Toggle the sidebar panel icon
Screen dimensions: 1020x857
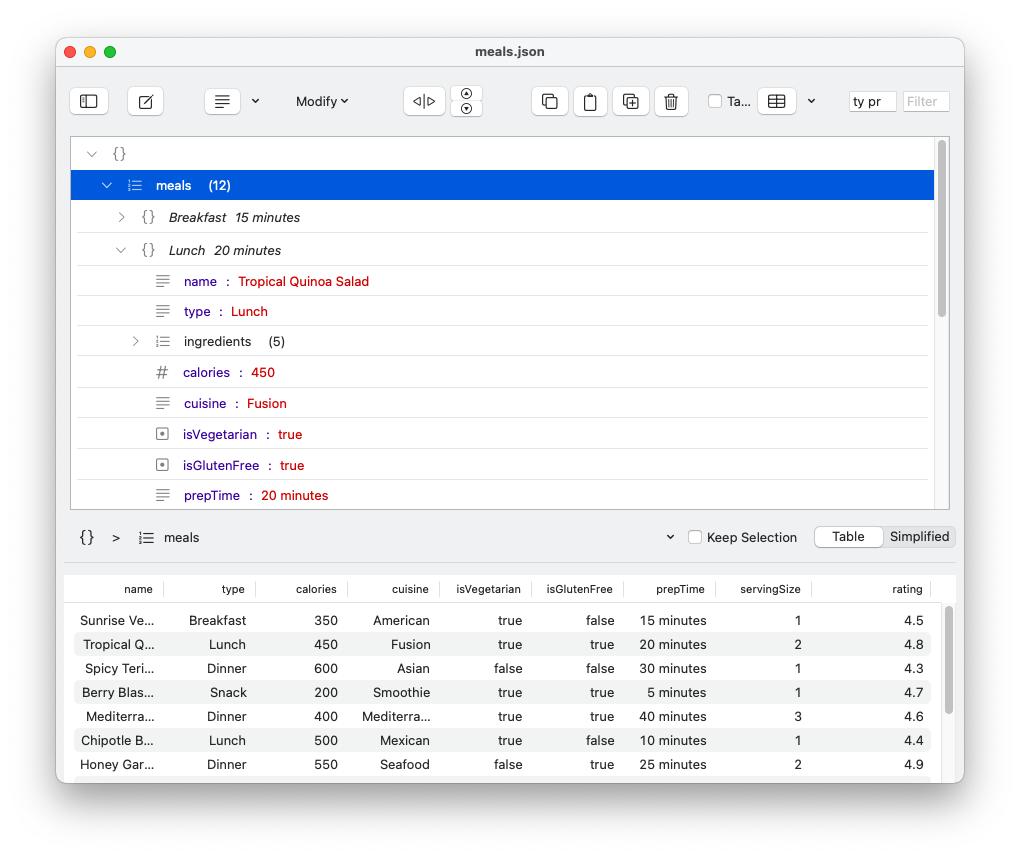click(x=88, y=101)
